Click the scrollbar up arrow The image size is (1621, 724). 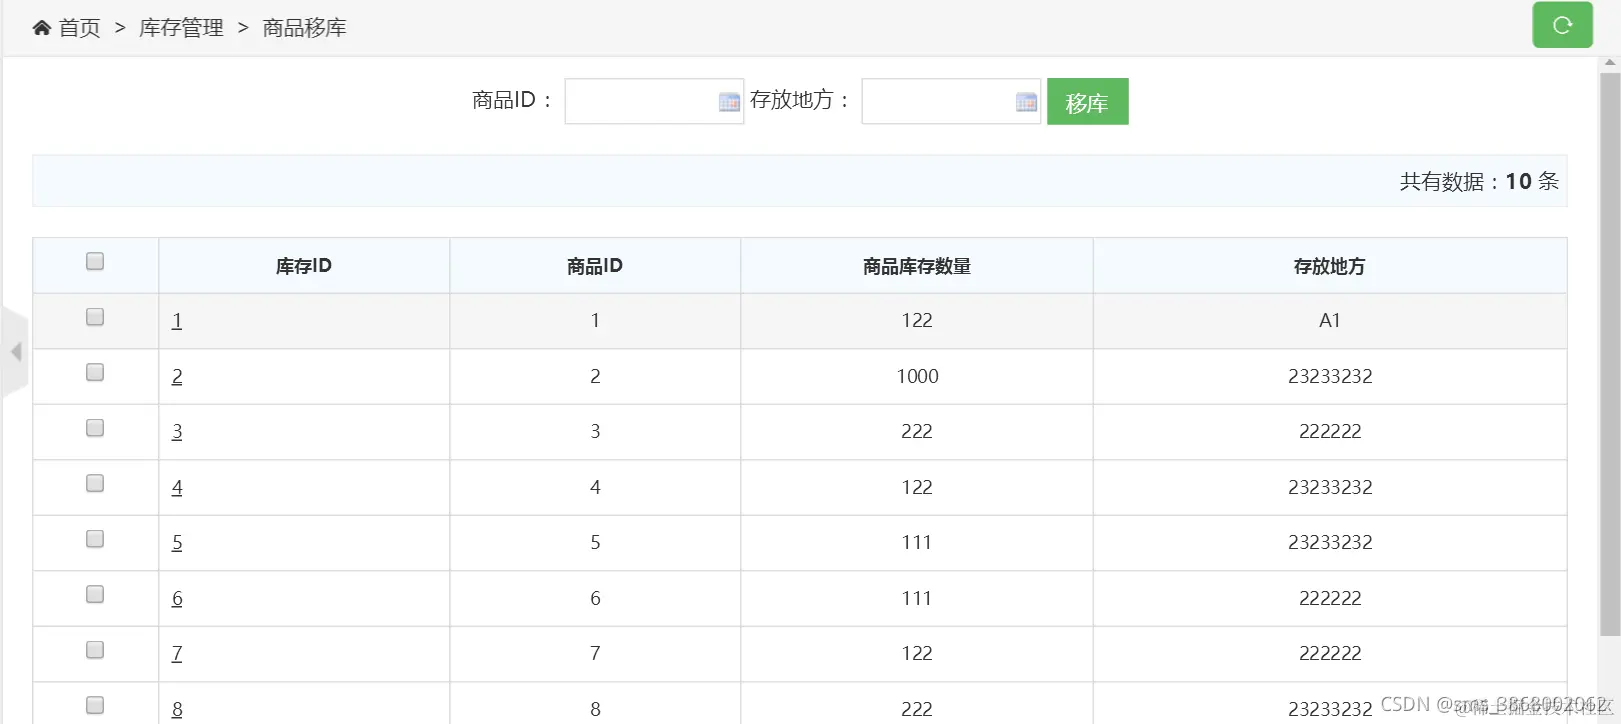pos(1610,63)
